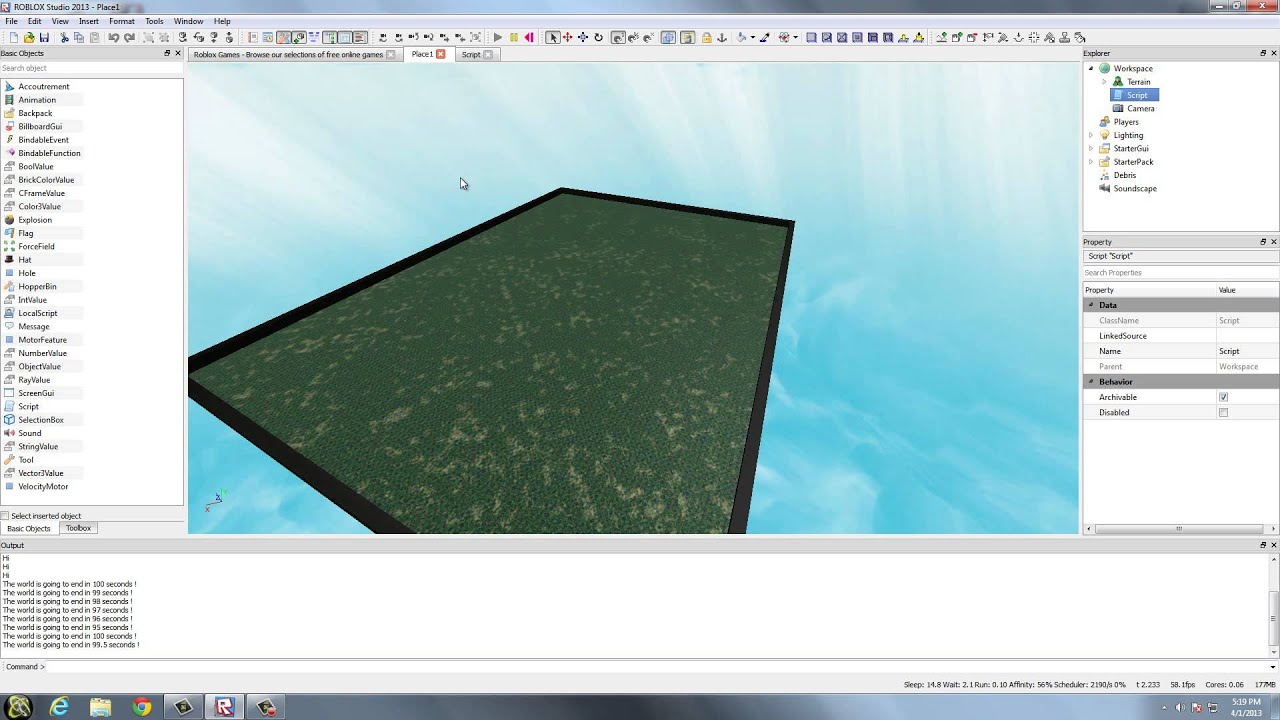
Task: Click the Search Properties field
Action: click(x=1180, y=273)
